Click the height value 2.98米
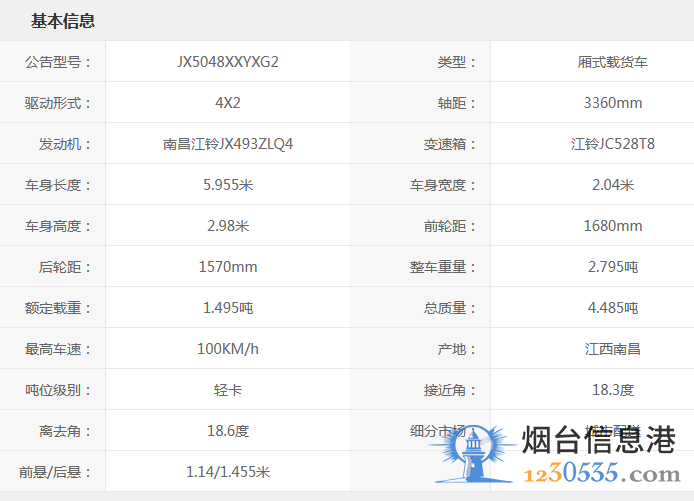The image size is (694, 501). (228, 226)
